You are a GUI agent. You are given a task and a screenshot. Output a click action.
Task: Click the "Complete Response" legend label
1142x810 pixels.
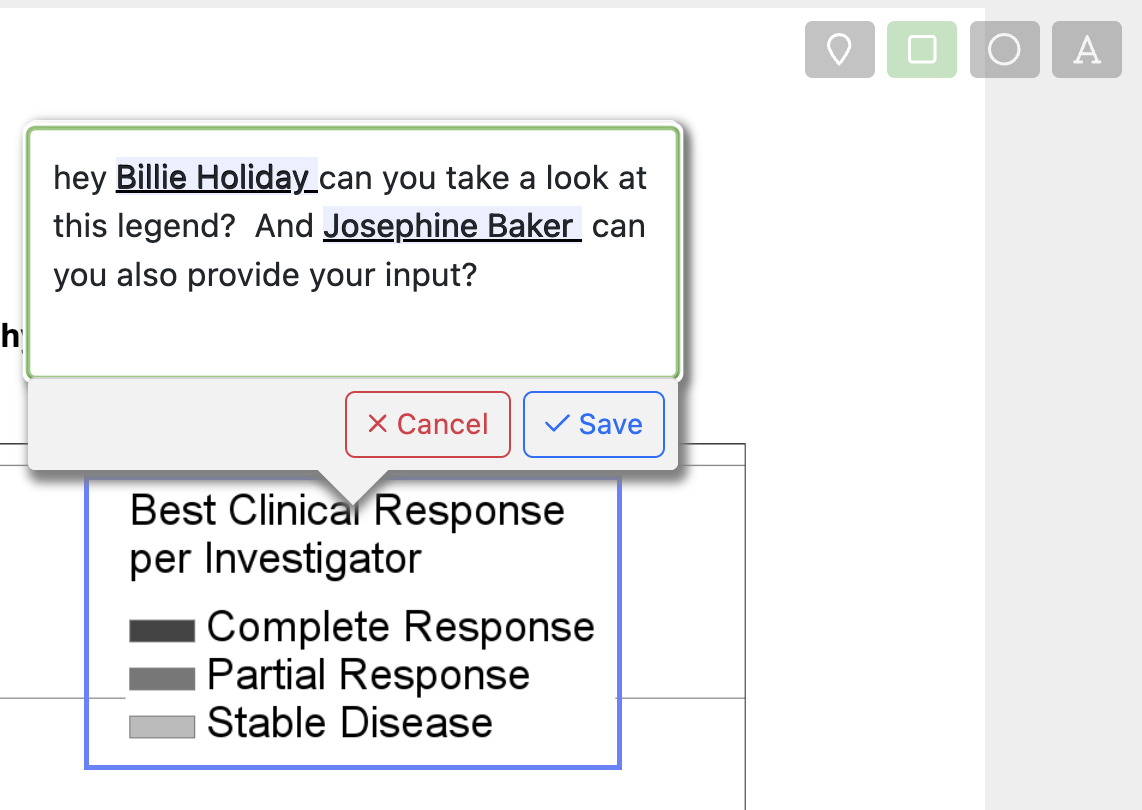(400, 628)
